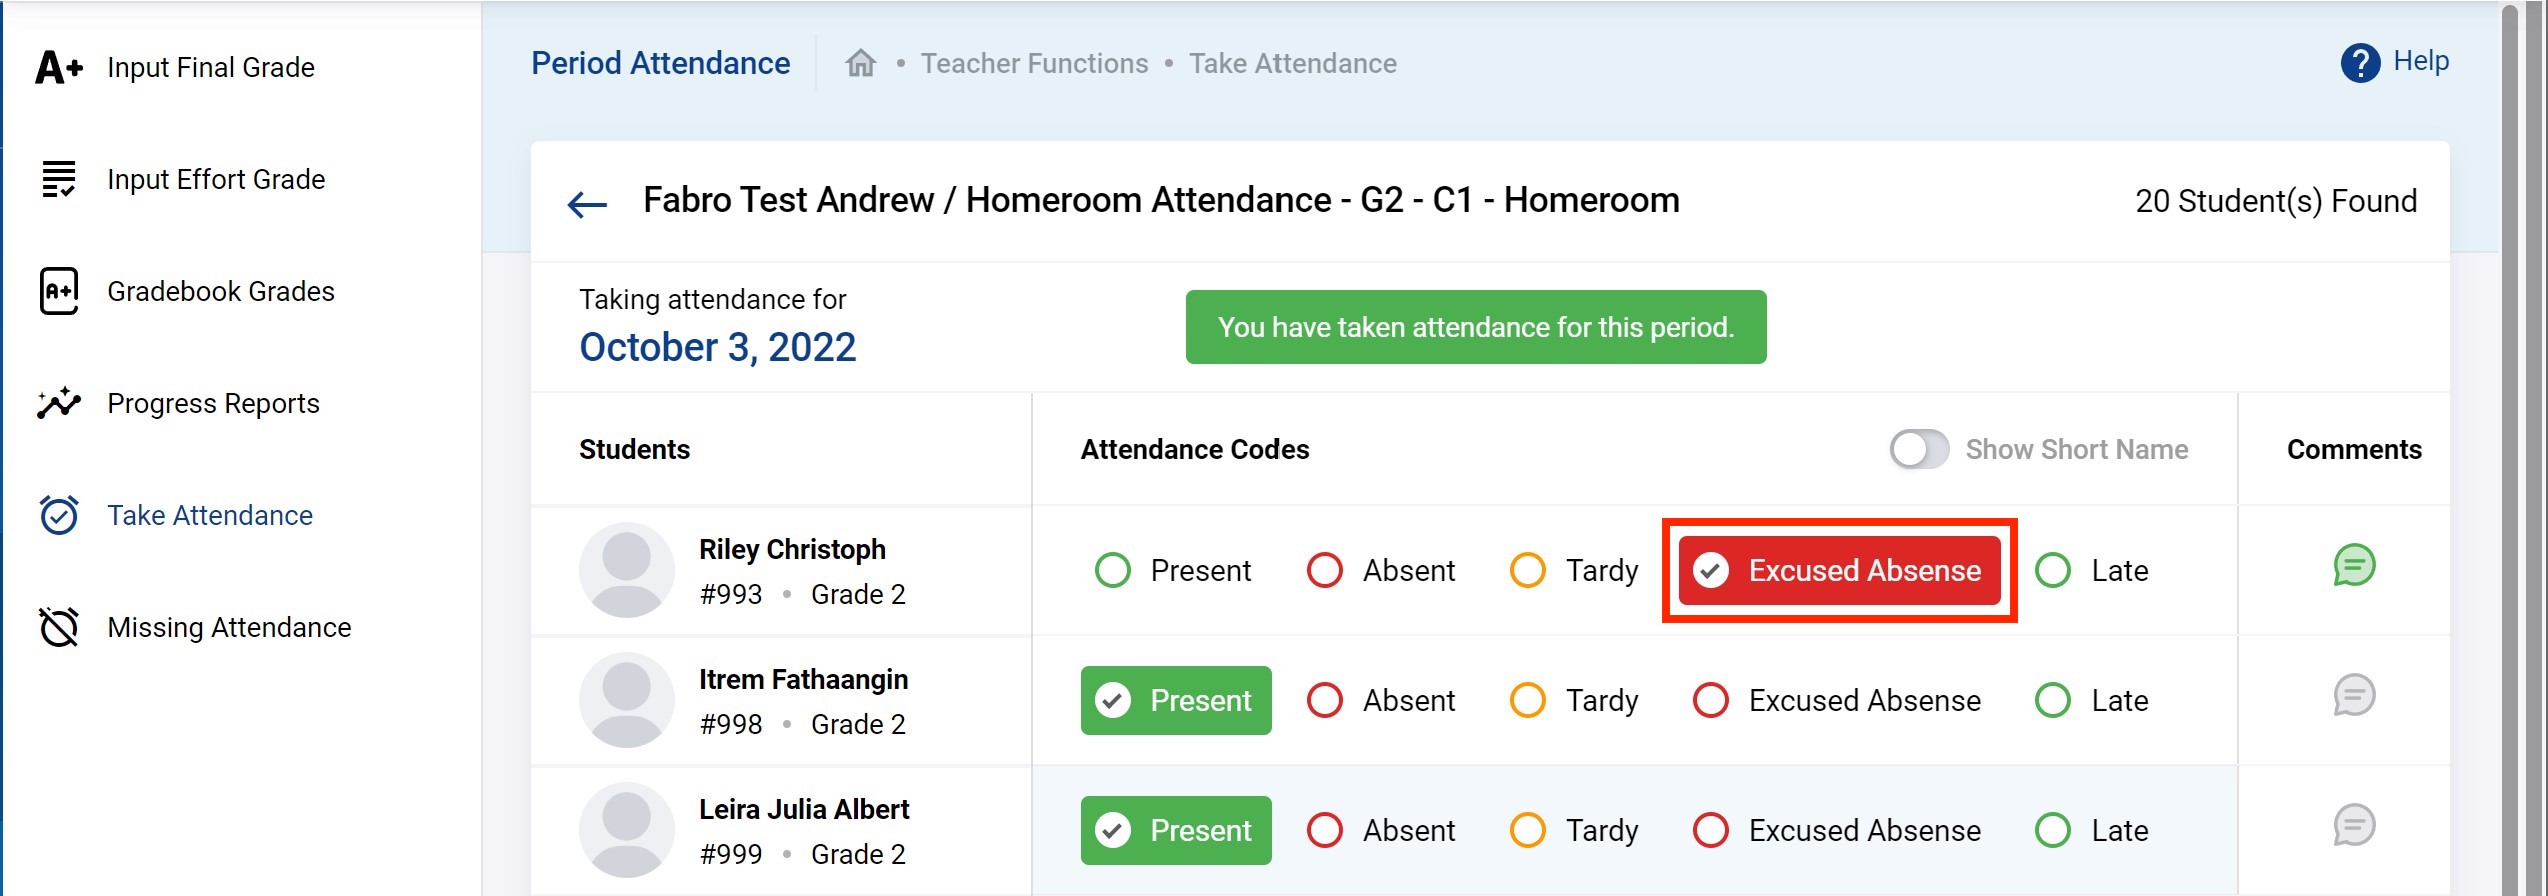This screenshot has width=2548, height=896.
Task: Open Input Effort Grade menu item
Action: coord(216,179)
